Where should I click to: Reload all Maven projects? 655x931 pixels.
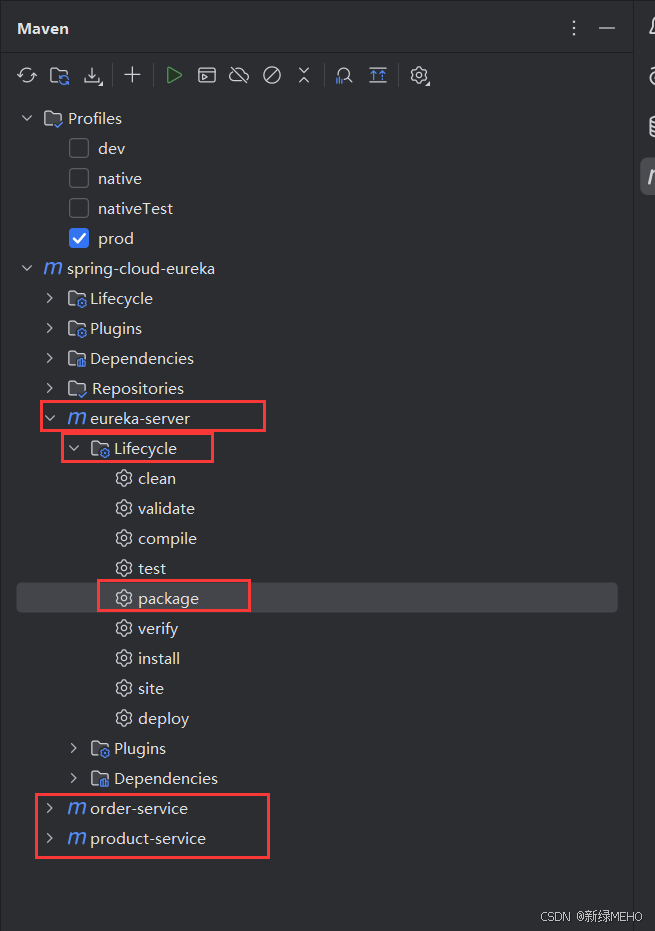point(27,75)
